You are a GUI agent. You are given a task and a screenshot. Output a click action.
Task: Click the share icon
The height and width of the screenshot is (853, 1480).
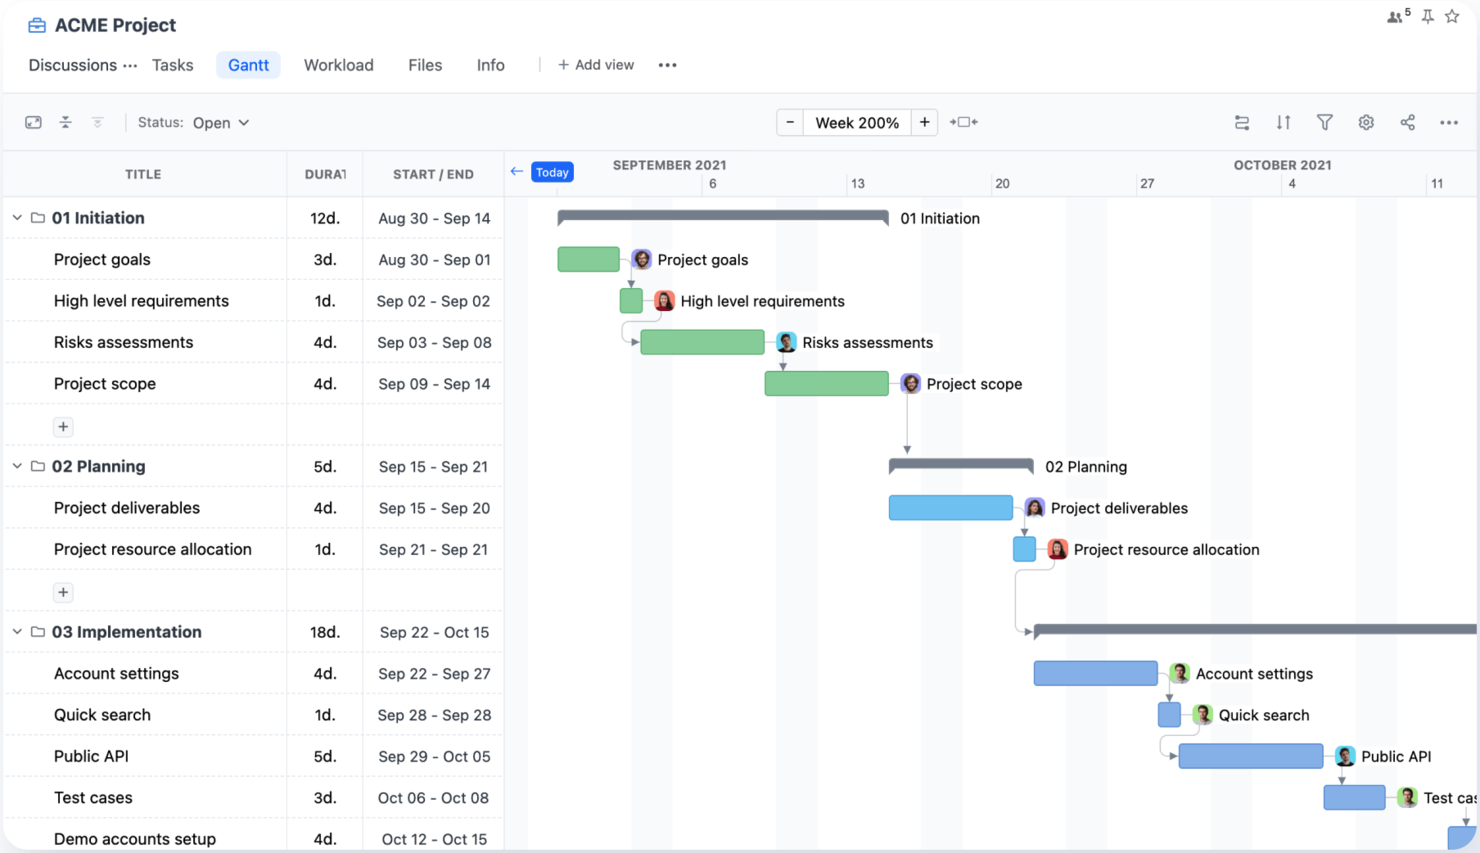click(x=1407, y=121)
